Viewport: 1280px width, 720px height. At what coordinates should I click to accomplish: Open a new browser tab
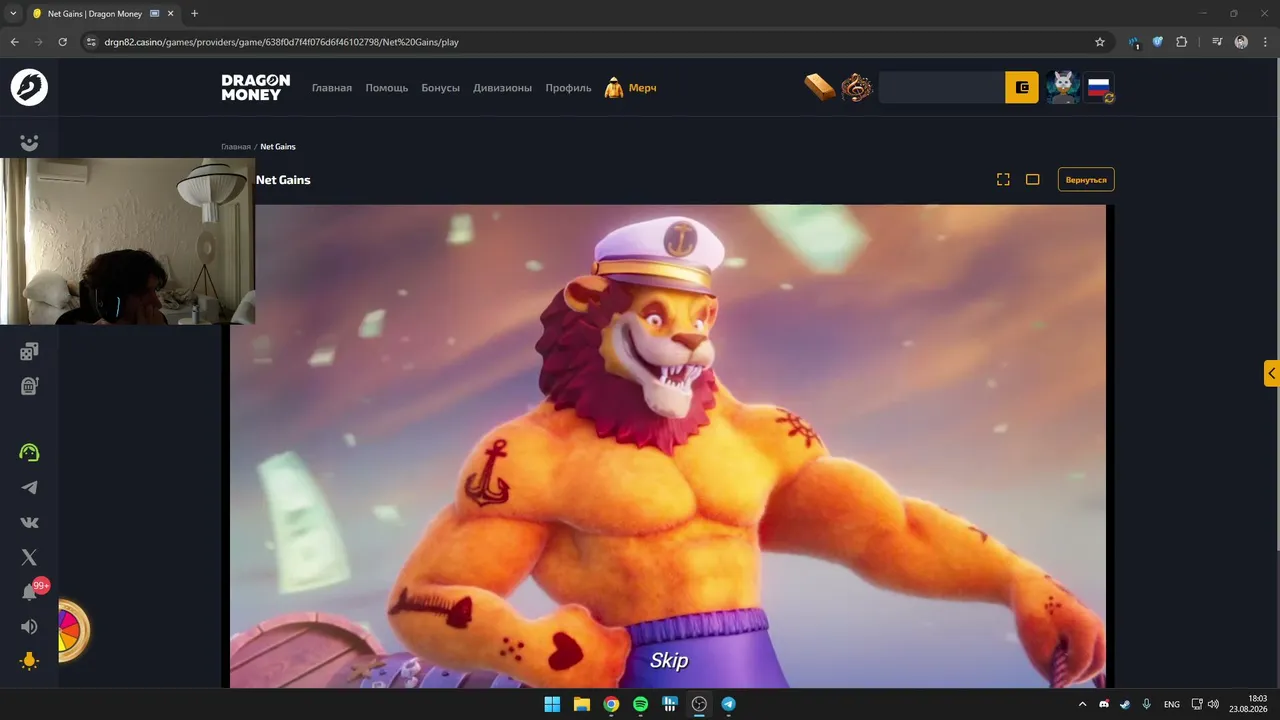[x=194, y=14]
